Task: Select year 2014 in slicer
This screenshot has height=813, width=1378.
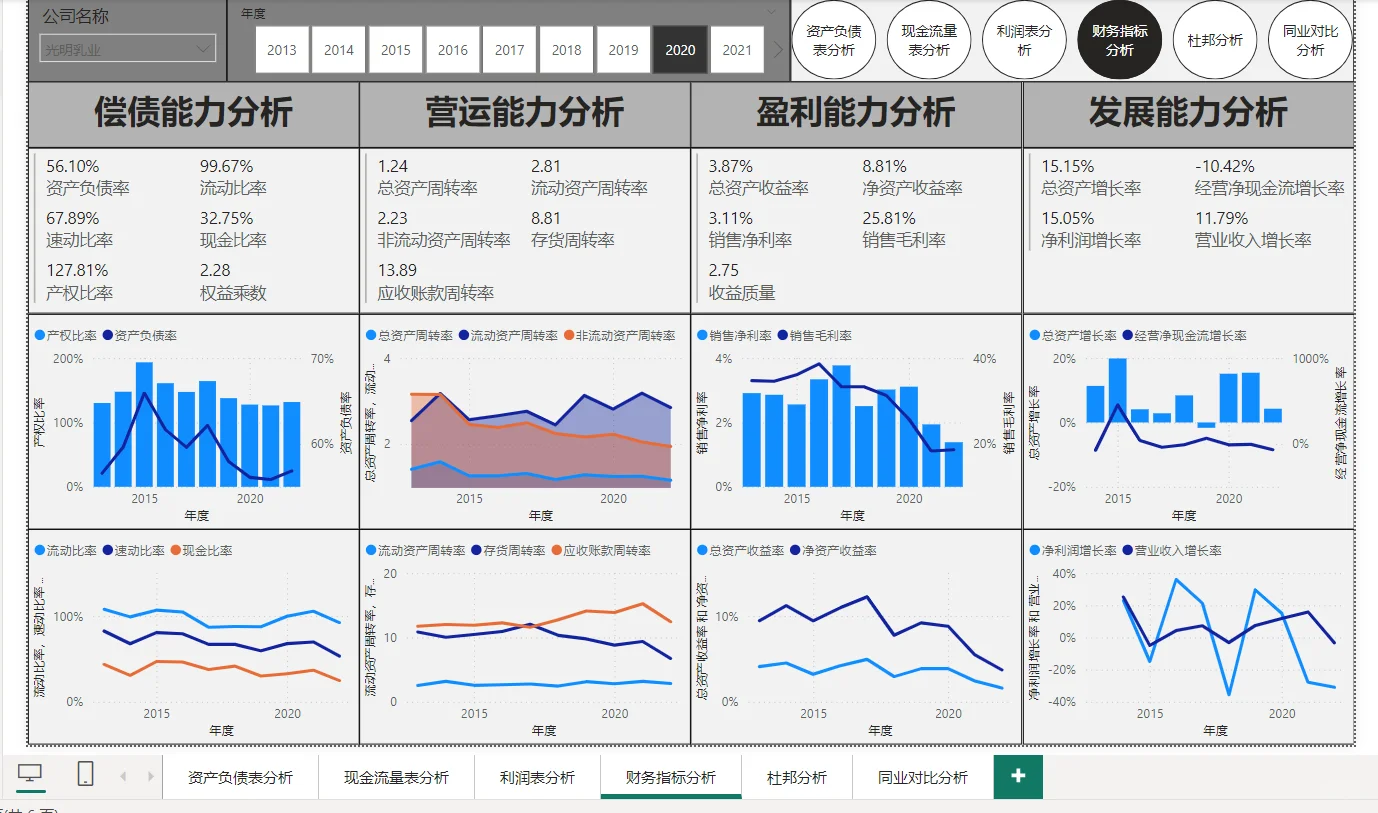Action: tap(339, 50)
